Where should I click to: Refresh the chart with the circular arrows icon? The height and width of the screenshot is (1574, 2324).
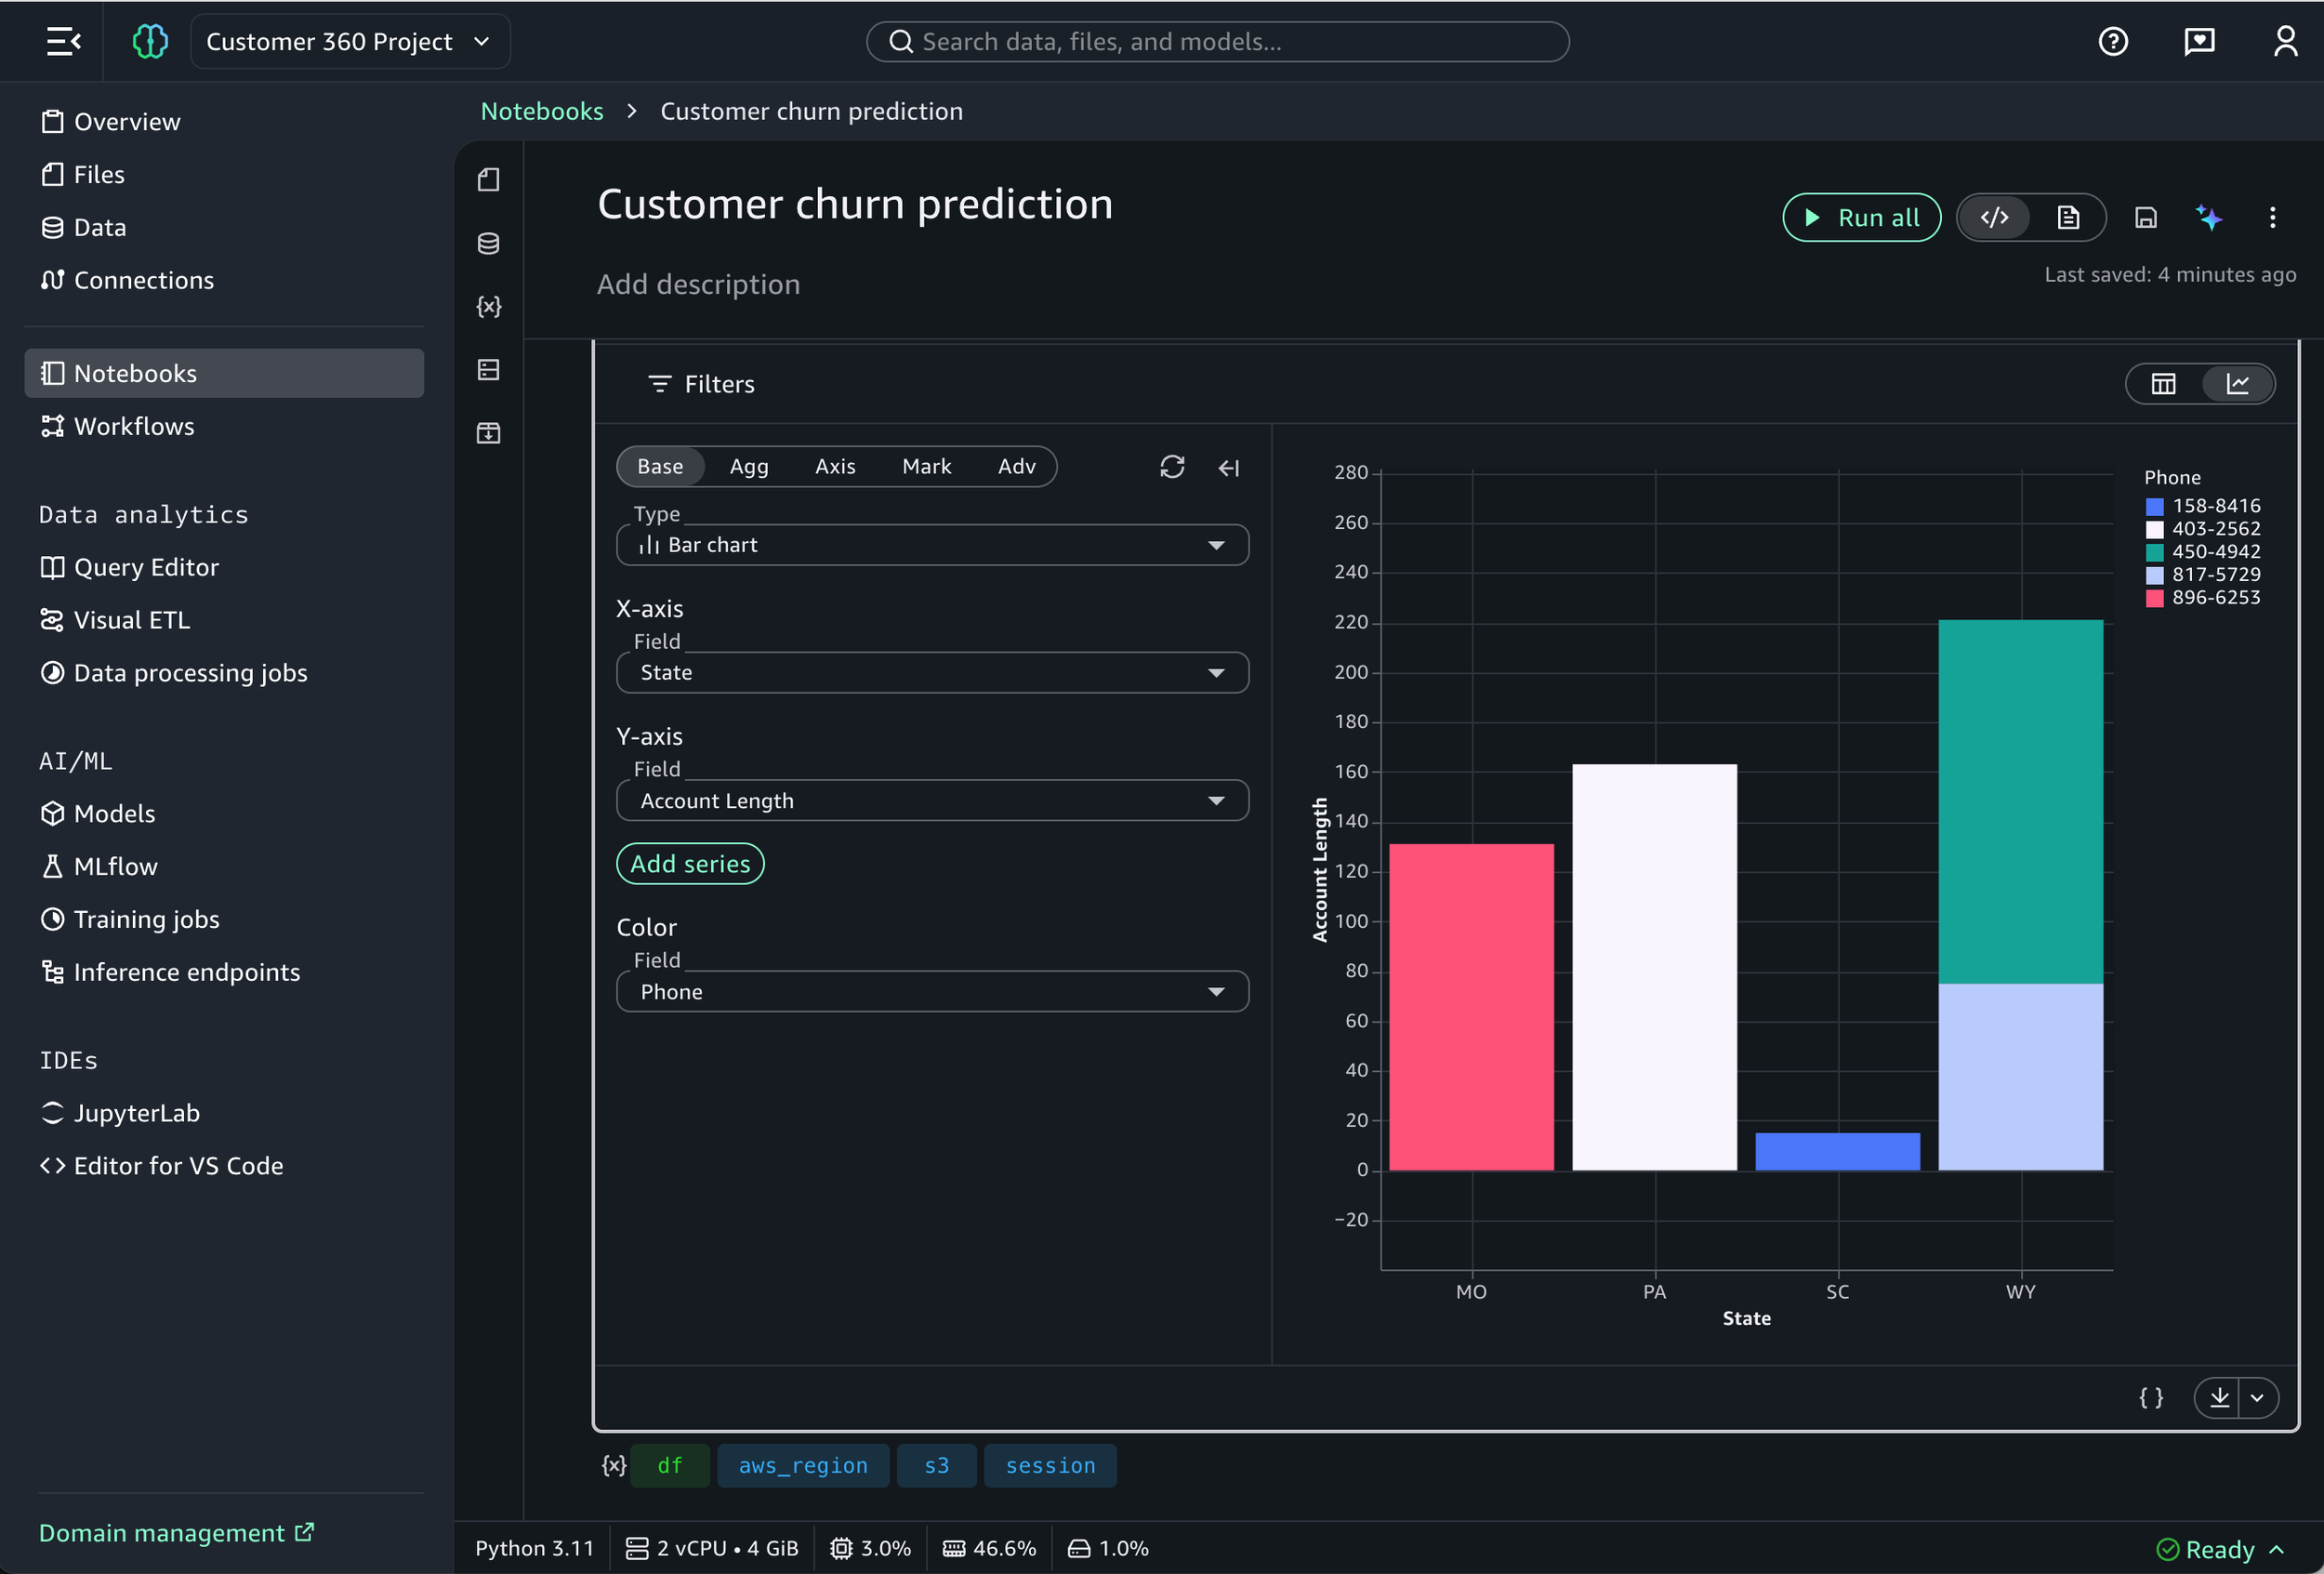[x=1172, y=467]
